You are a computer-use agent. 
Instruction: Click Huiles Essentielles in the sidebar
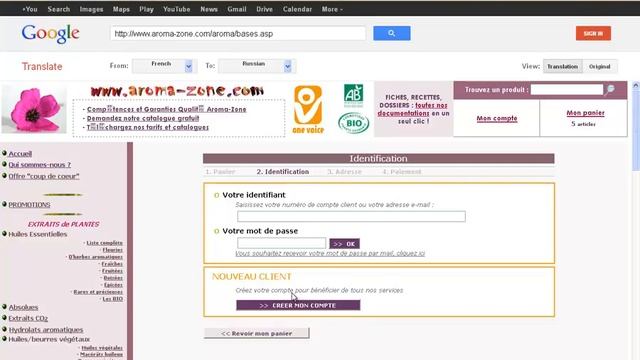tap(38, 234)
